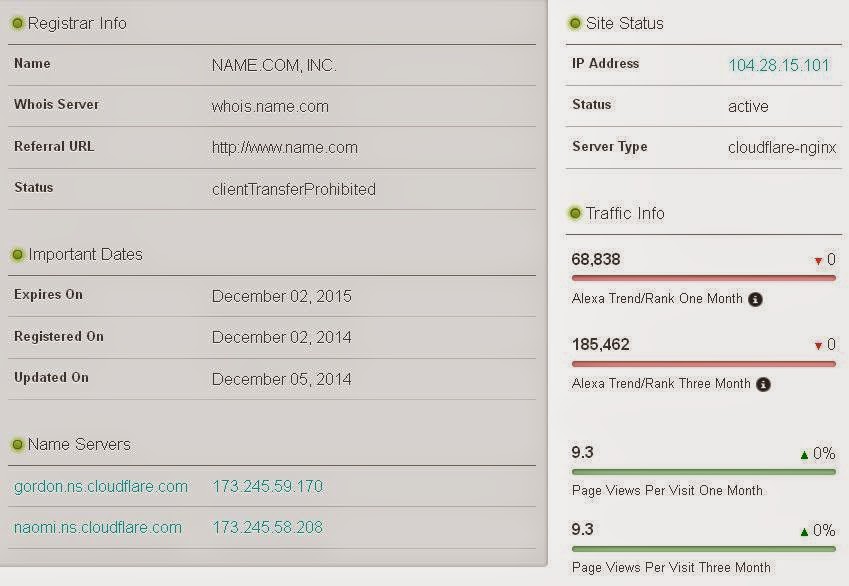Screen dimensions: 849x586
Task: Click the red down arrow beside 185,462 rank
Action: pos(818,346)
